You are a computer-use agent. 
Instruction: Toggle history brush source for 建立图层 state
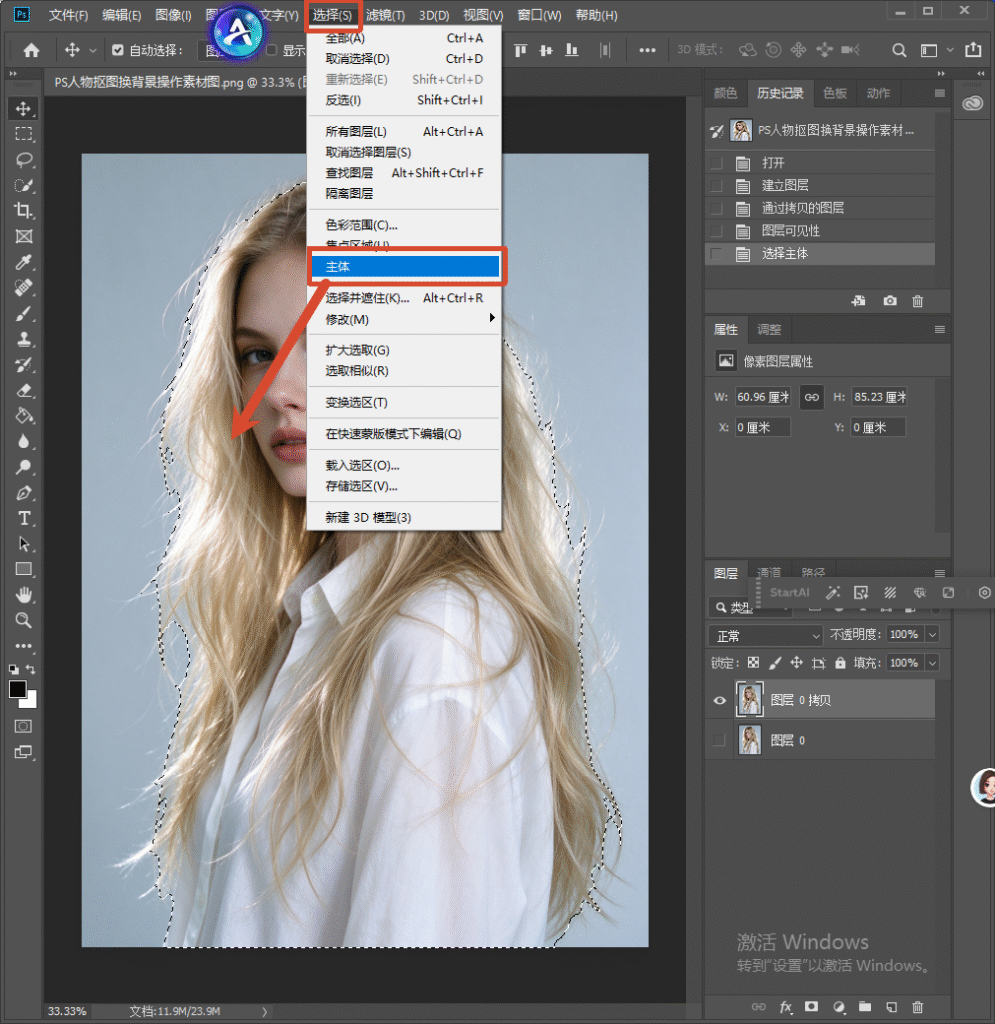[x=716, y=185]
